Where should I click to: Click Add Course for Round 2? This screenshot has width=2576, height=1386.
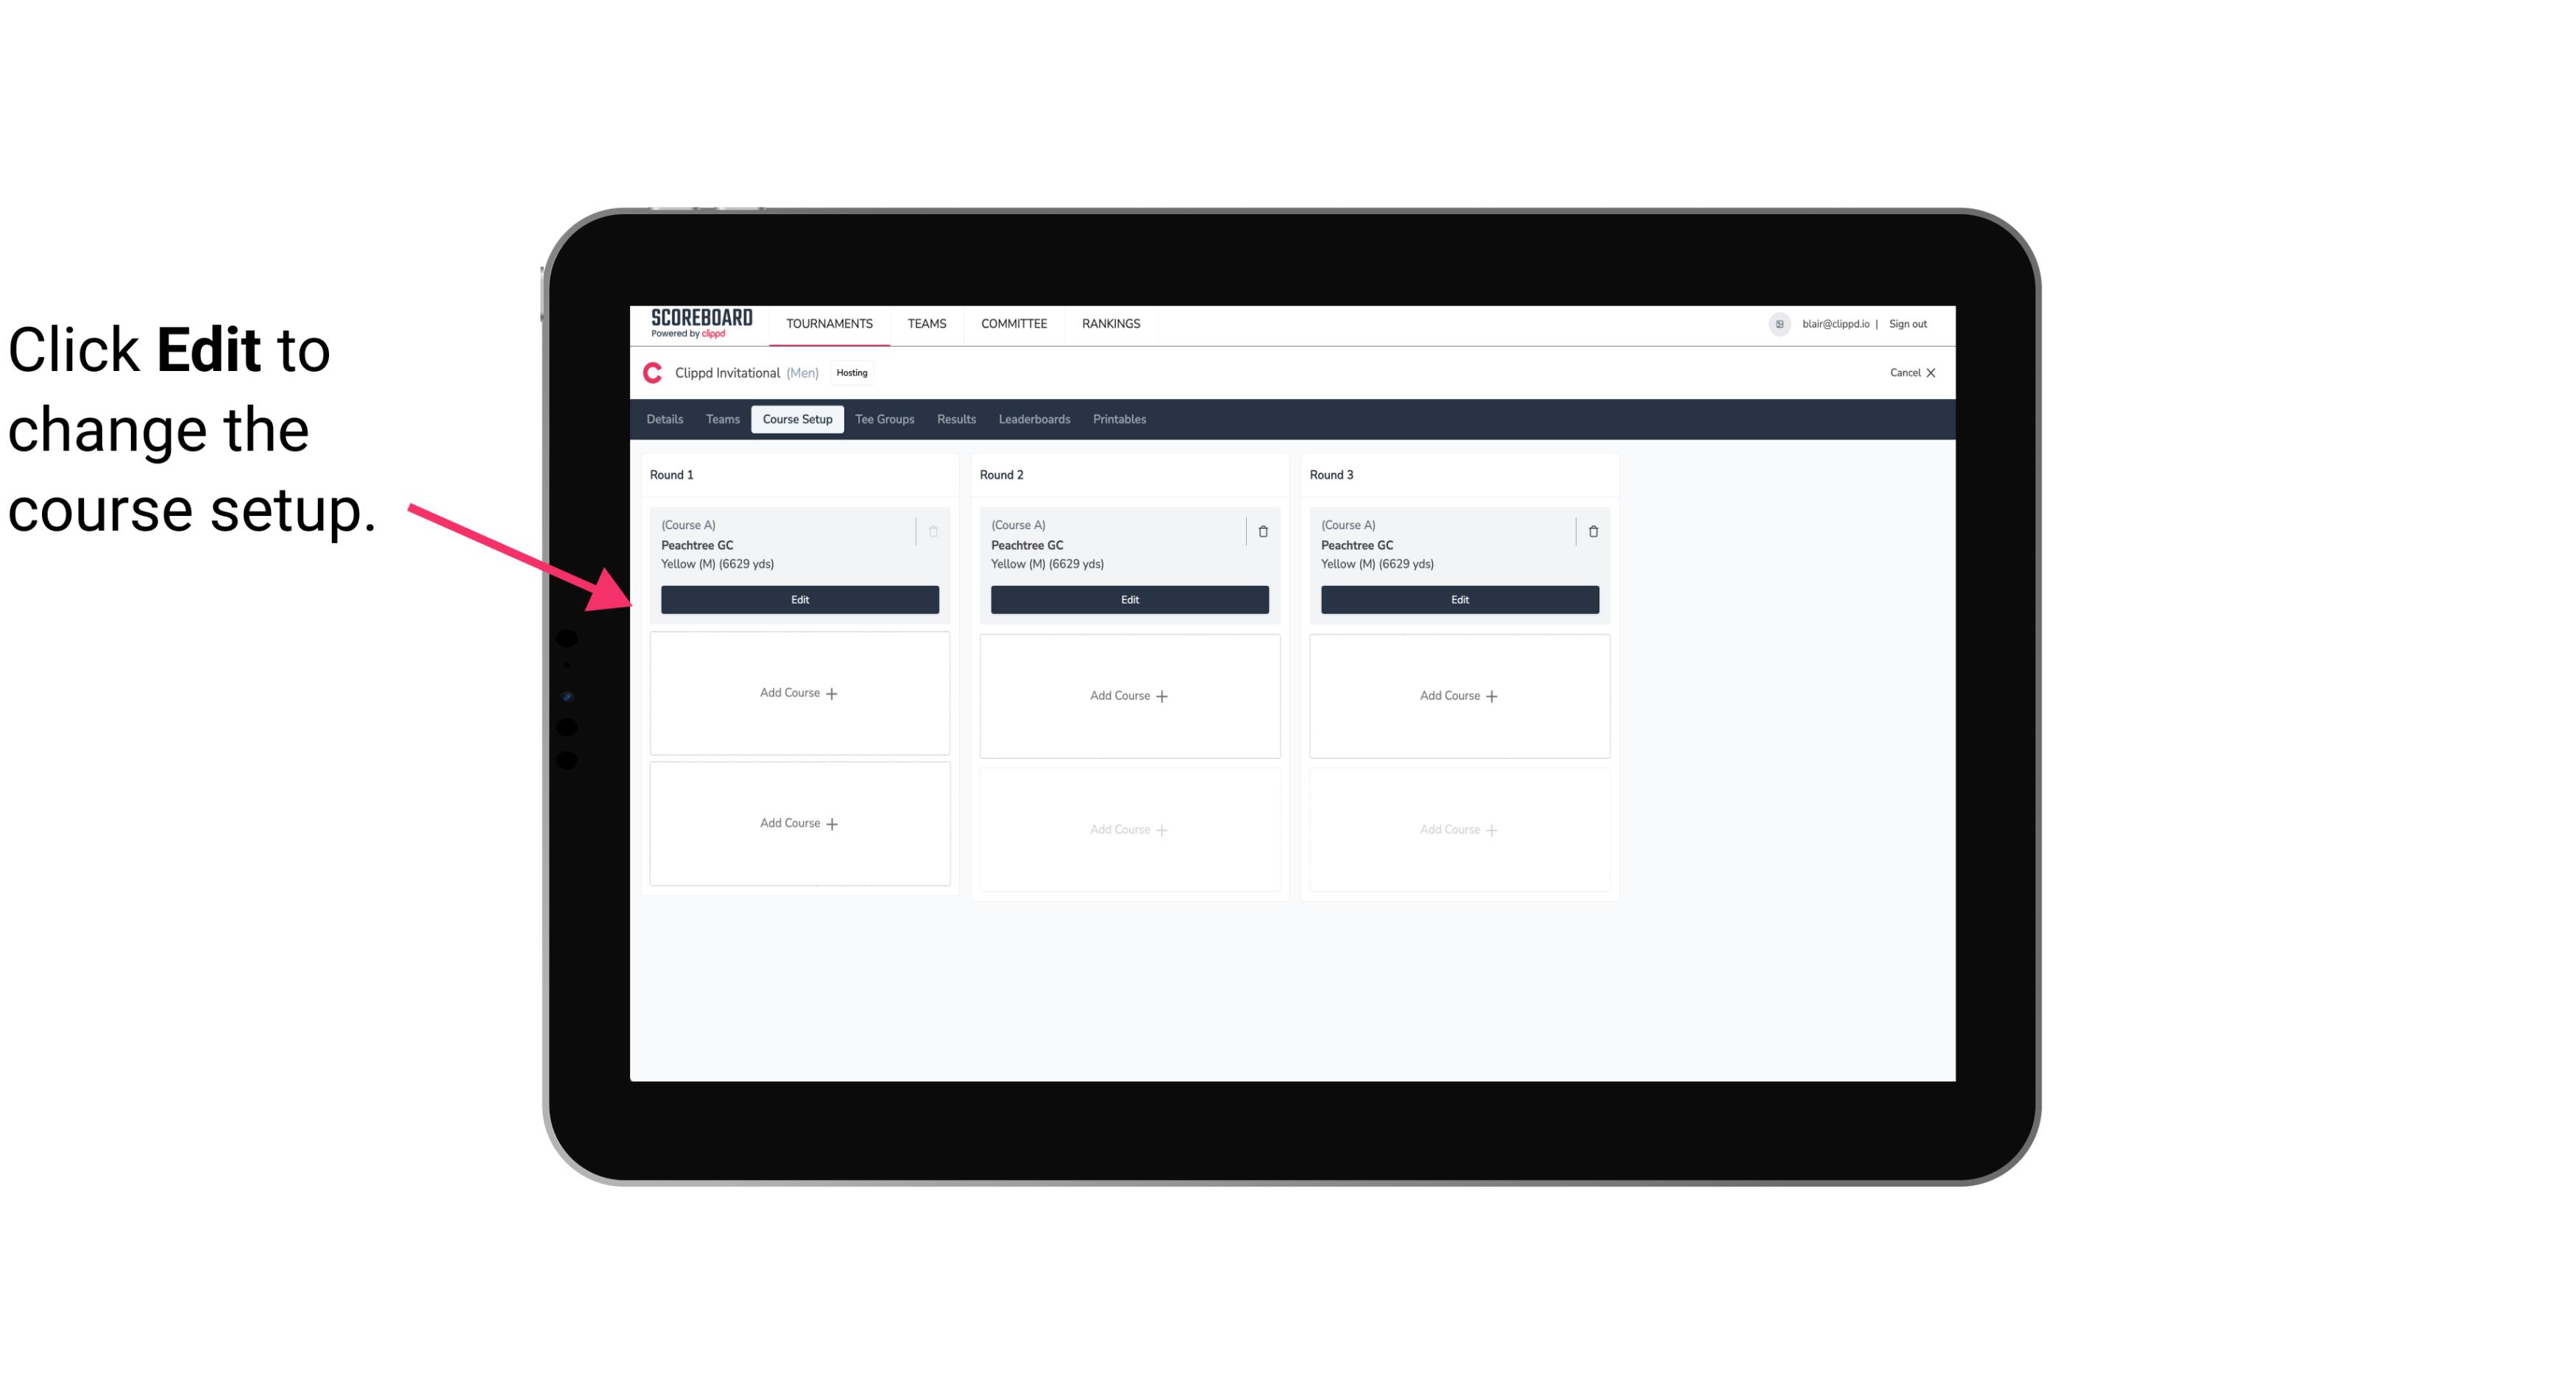1128,695
